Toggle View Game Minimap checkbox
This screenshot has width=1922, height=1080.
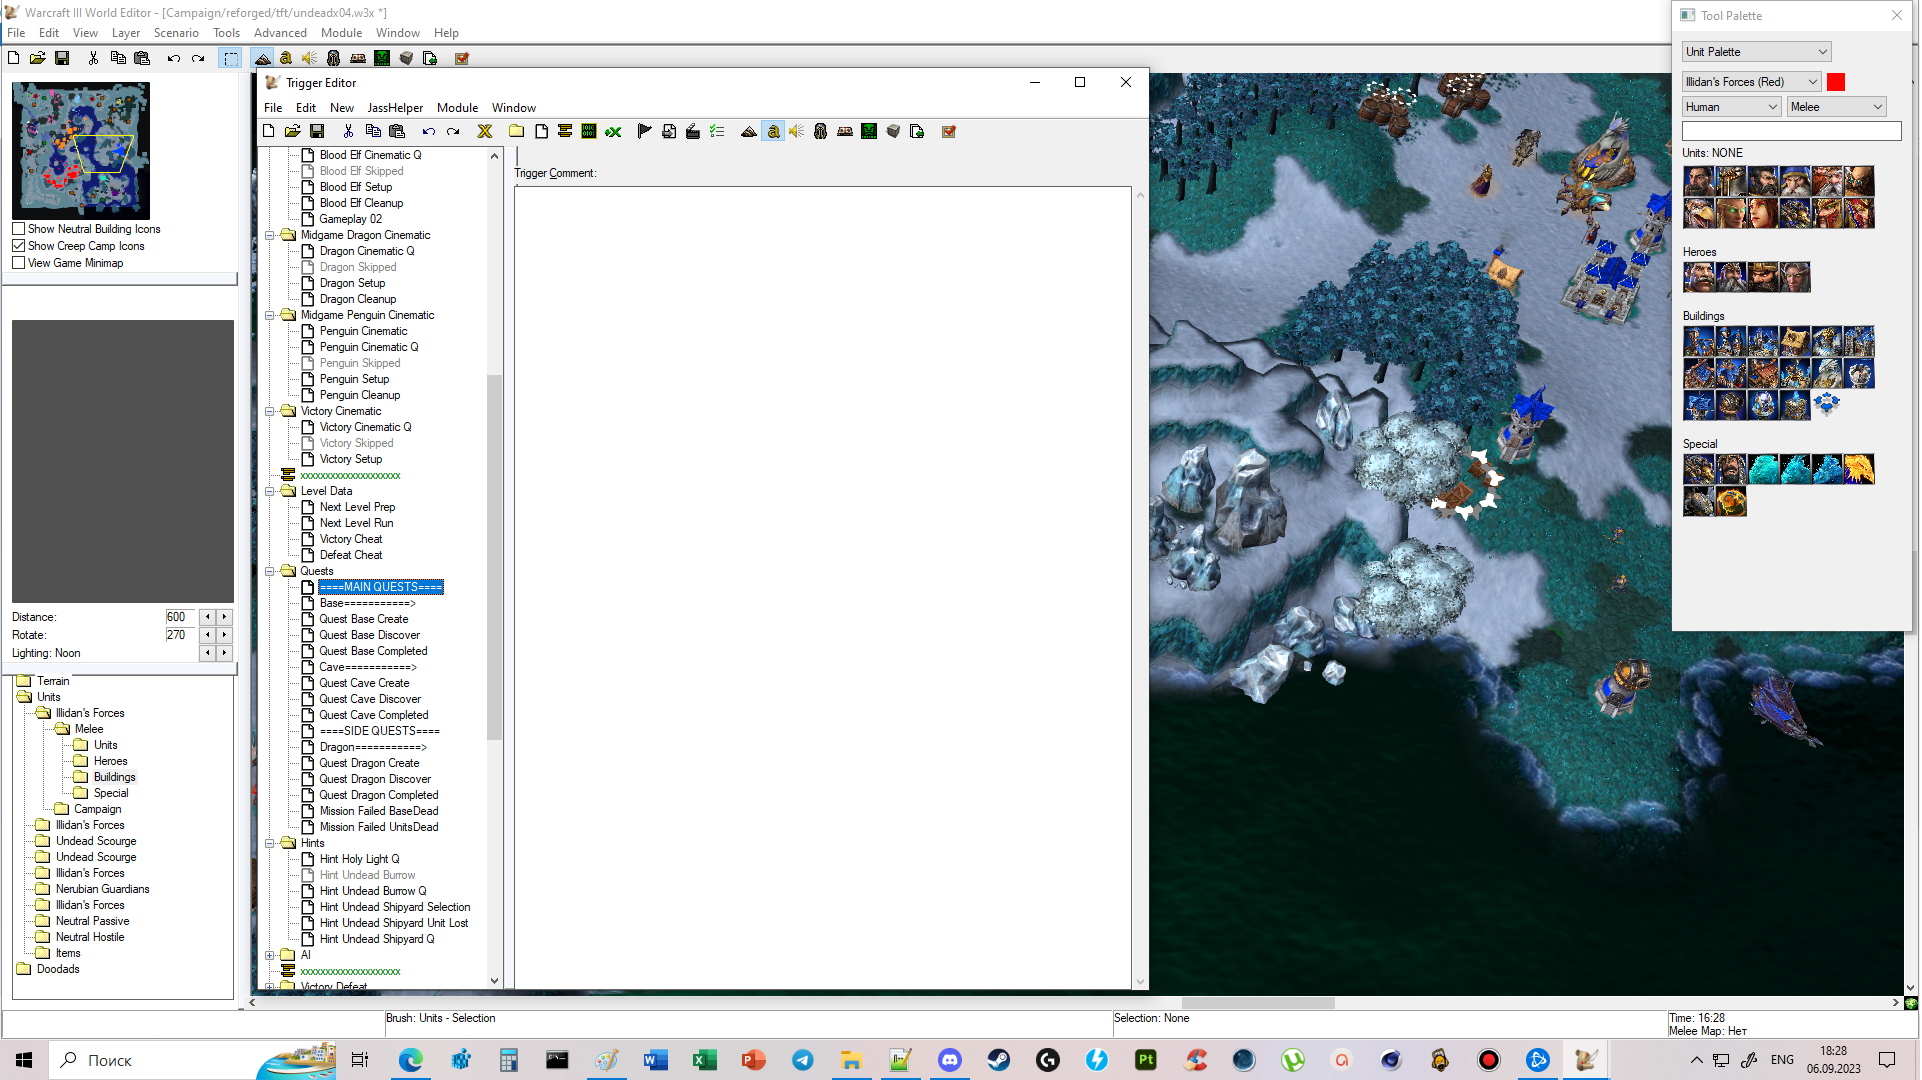click(19, 263)
